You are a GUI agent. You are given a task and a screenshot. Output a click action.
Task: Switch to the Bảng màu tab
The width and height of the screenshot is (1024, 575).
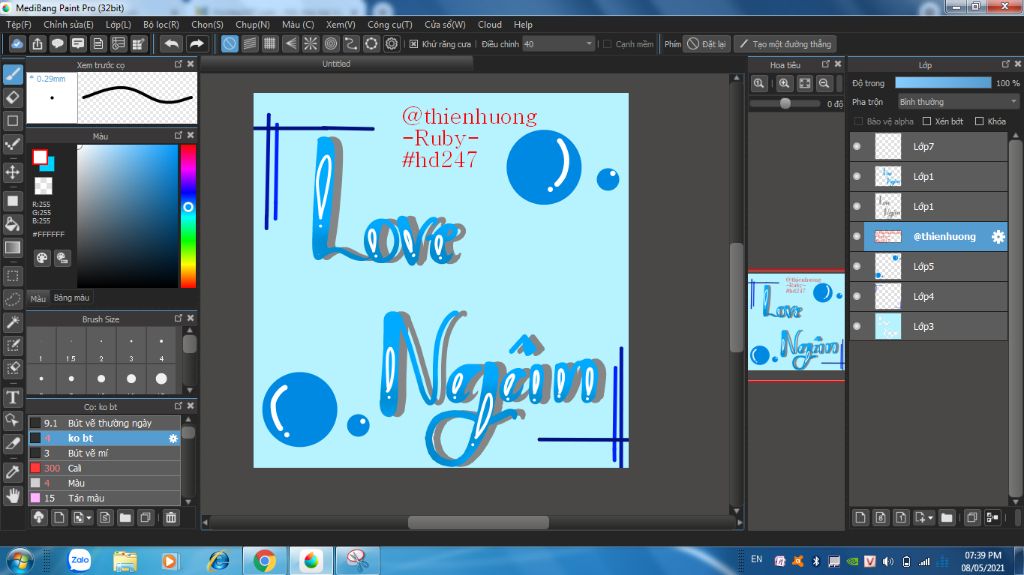[x=71, y=298]
